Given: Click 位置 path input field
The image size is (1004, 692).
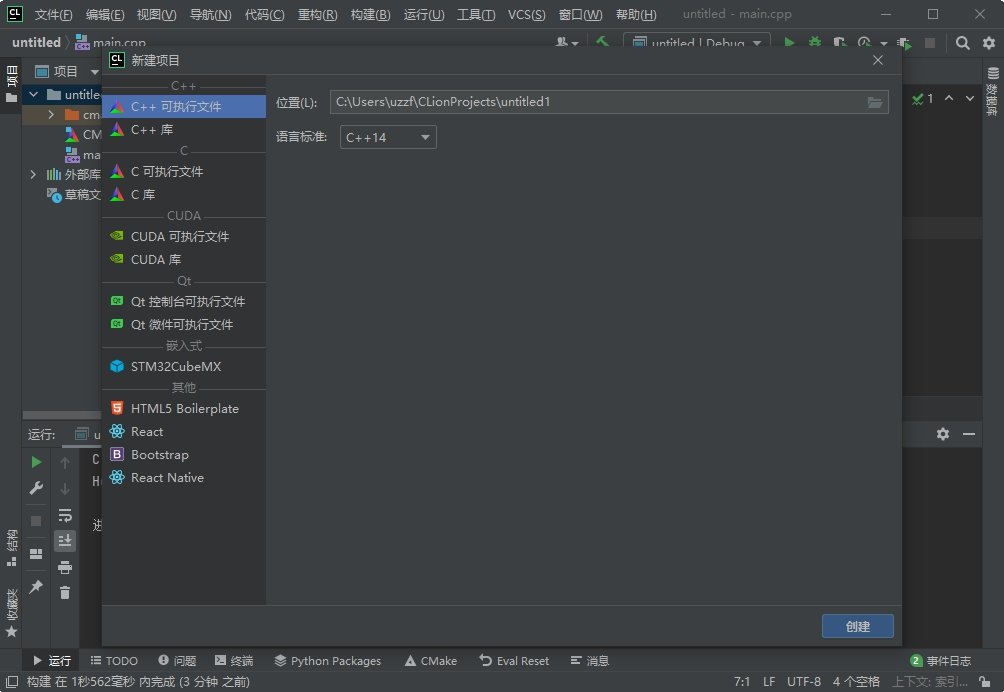Looking at the screenshot, I should pos(609,102).
